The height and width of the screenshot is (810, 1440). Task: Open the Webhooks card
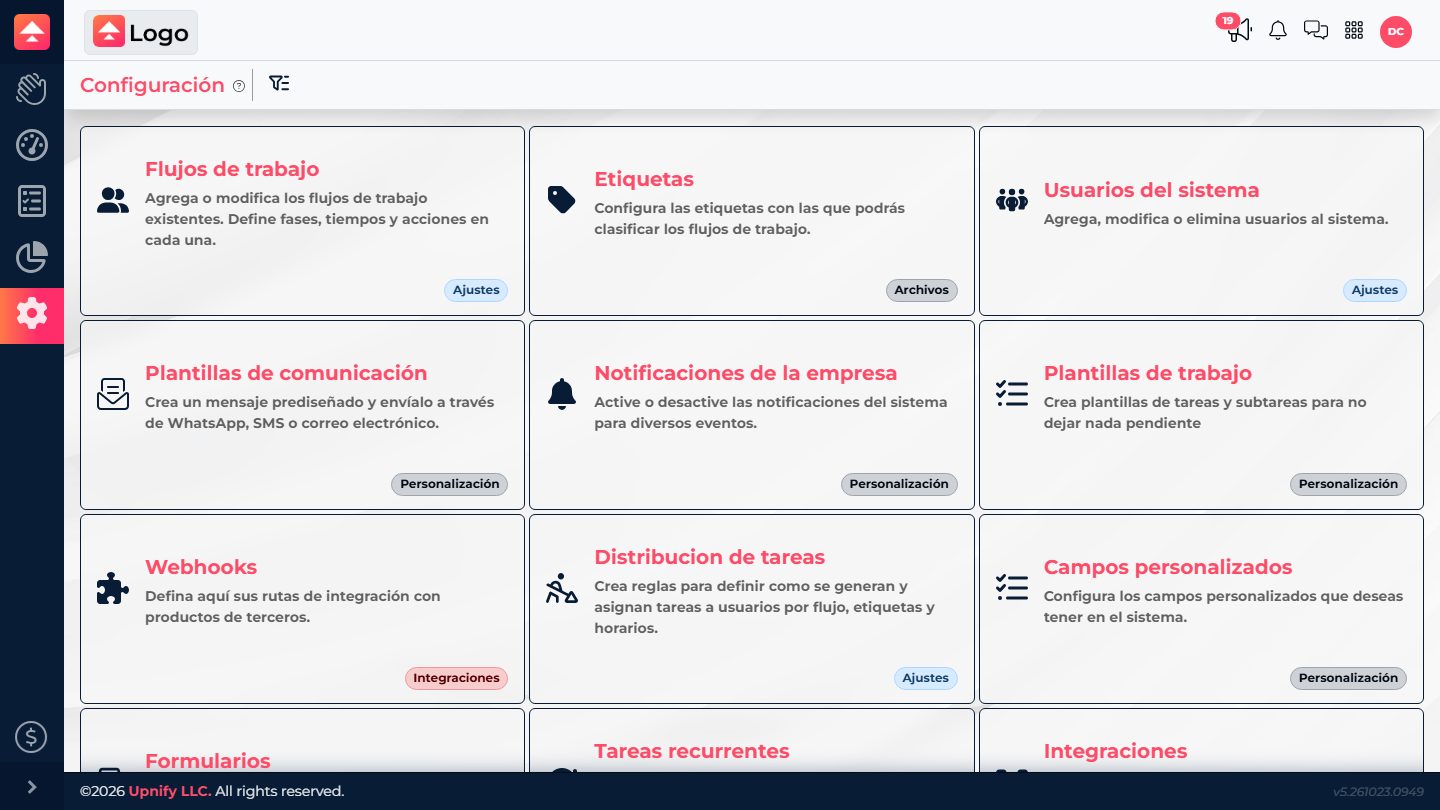[302, 609]
